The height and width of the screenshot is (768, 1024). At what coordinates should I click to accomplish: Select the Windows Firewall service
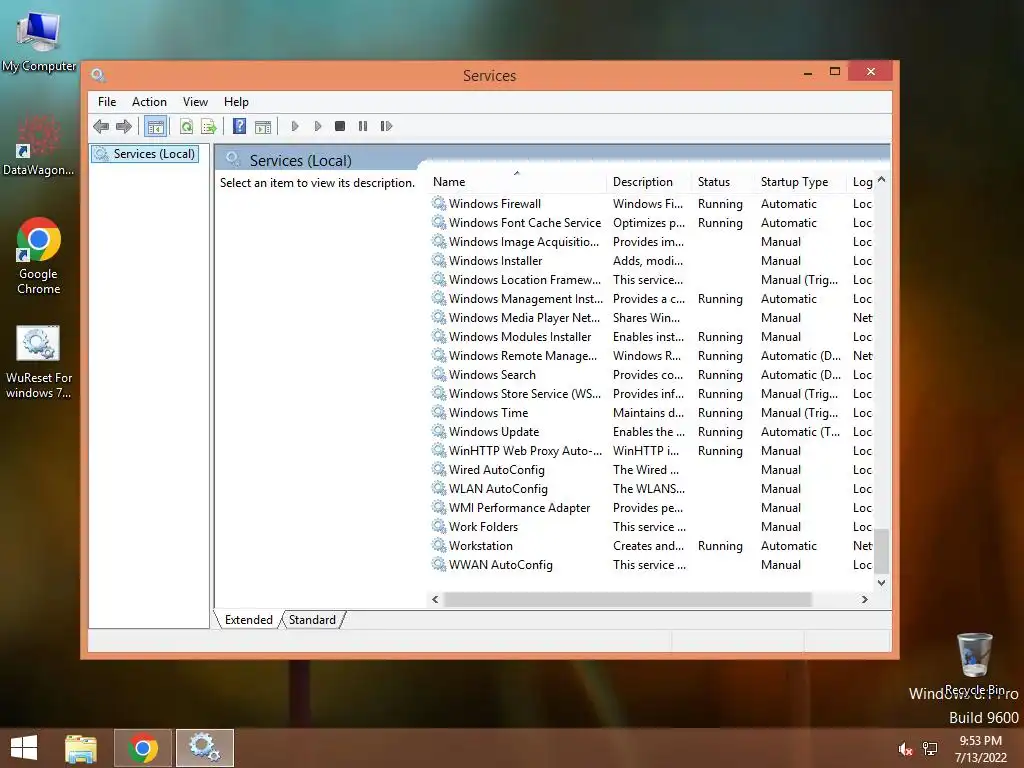pyautogui.click(x=651, y=204)
